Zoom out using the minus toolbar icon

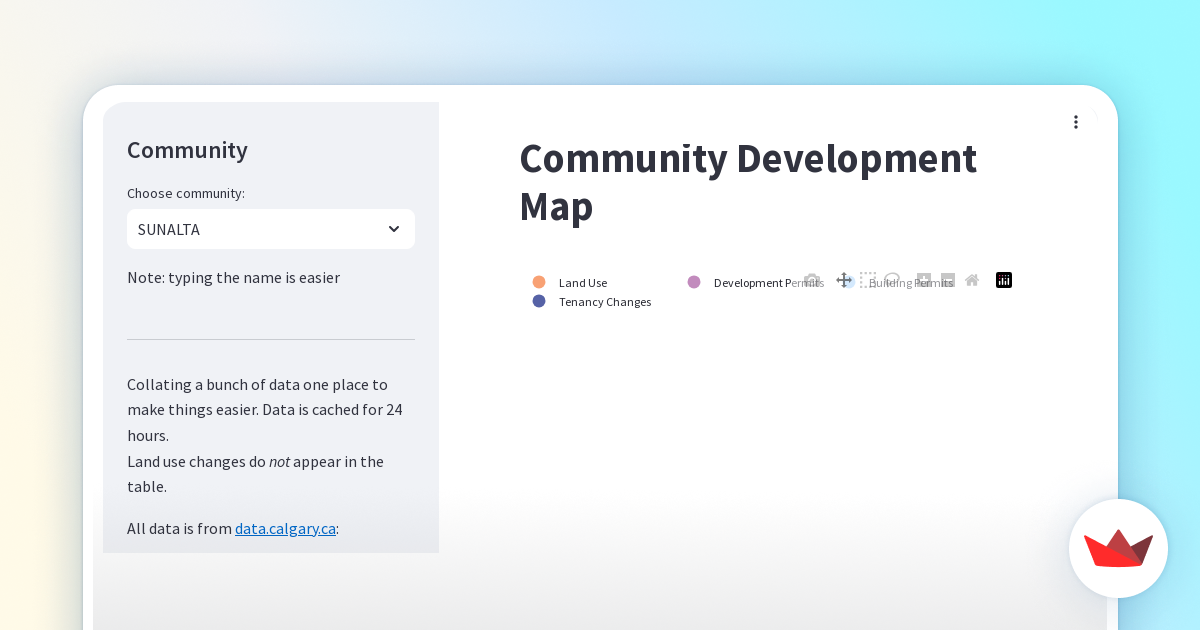pos(947,280)
